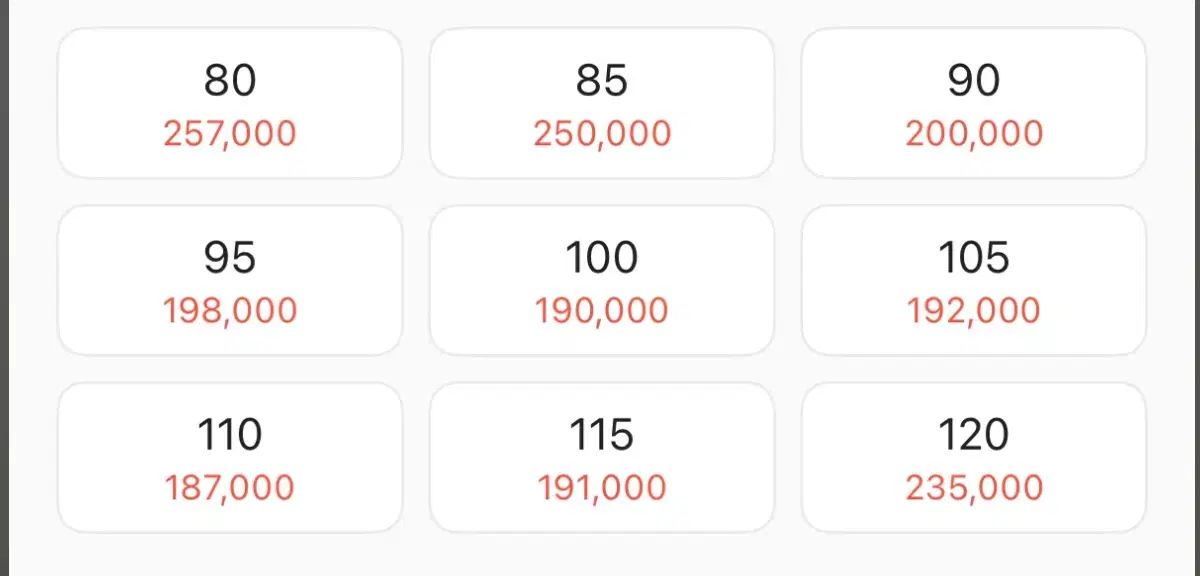Click the number 100 size label
1200x576 pixels.
602,258
